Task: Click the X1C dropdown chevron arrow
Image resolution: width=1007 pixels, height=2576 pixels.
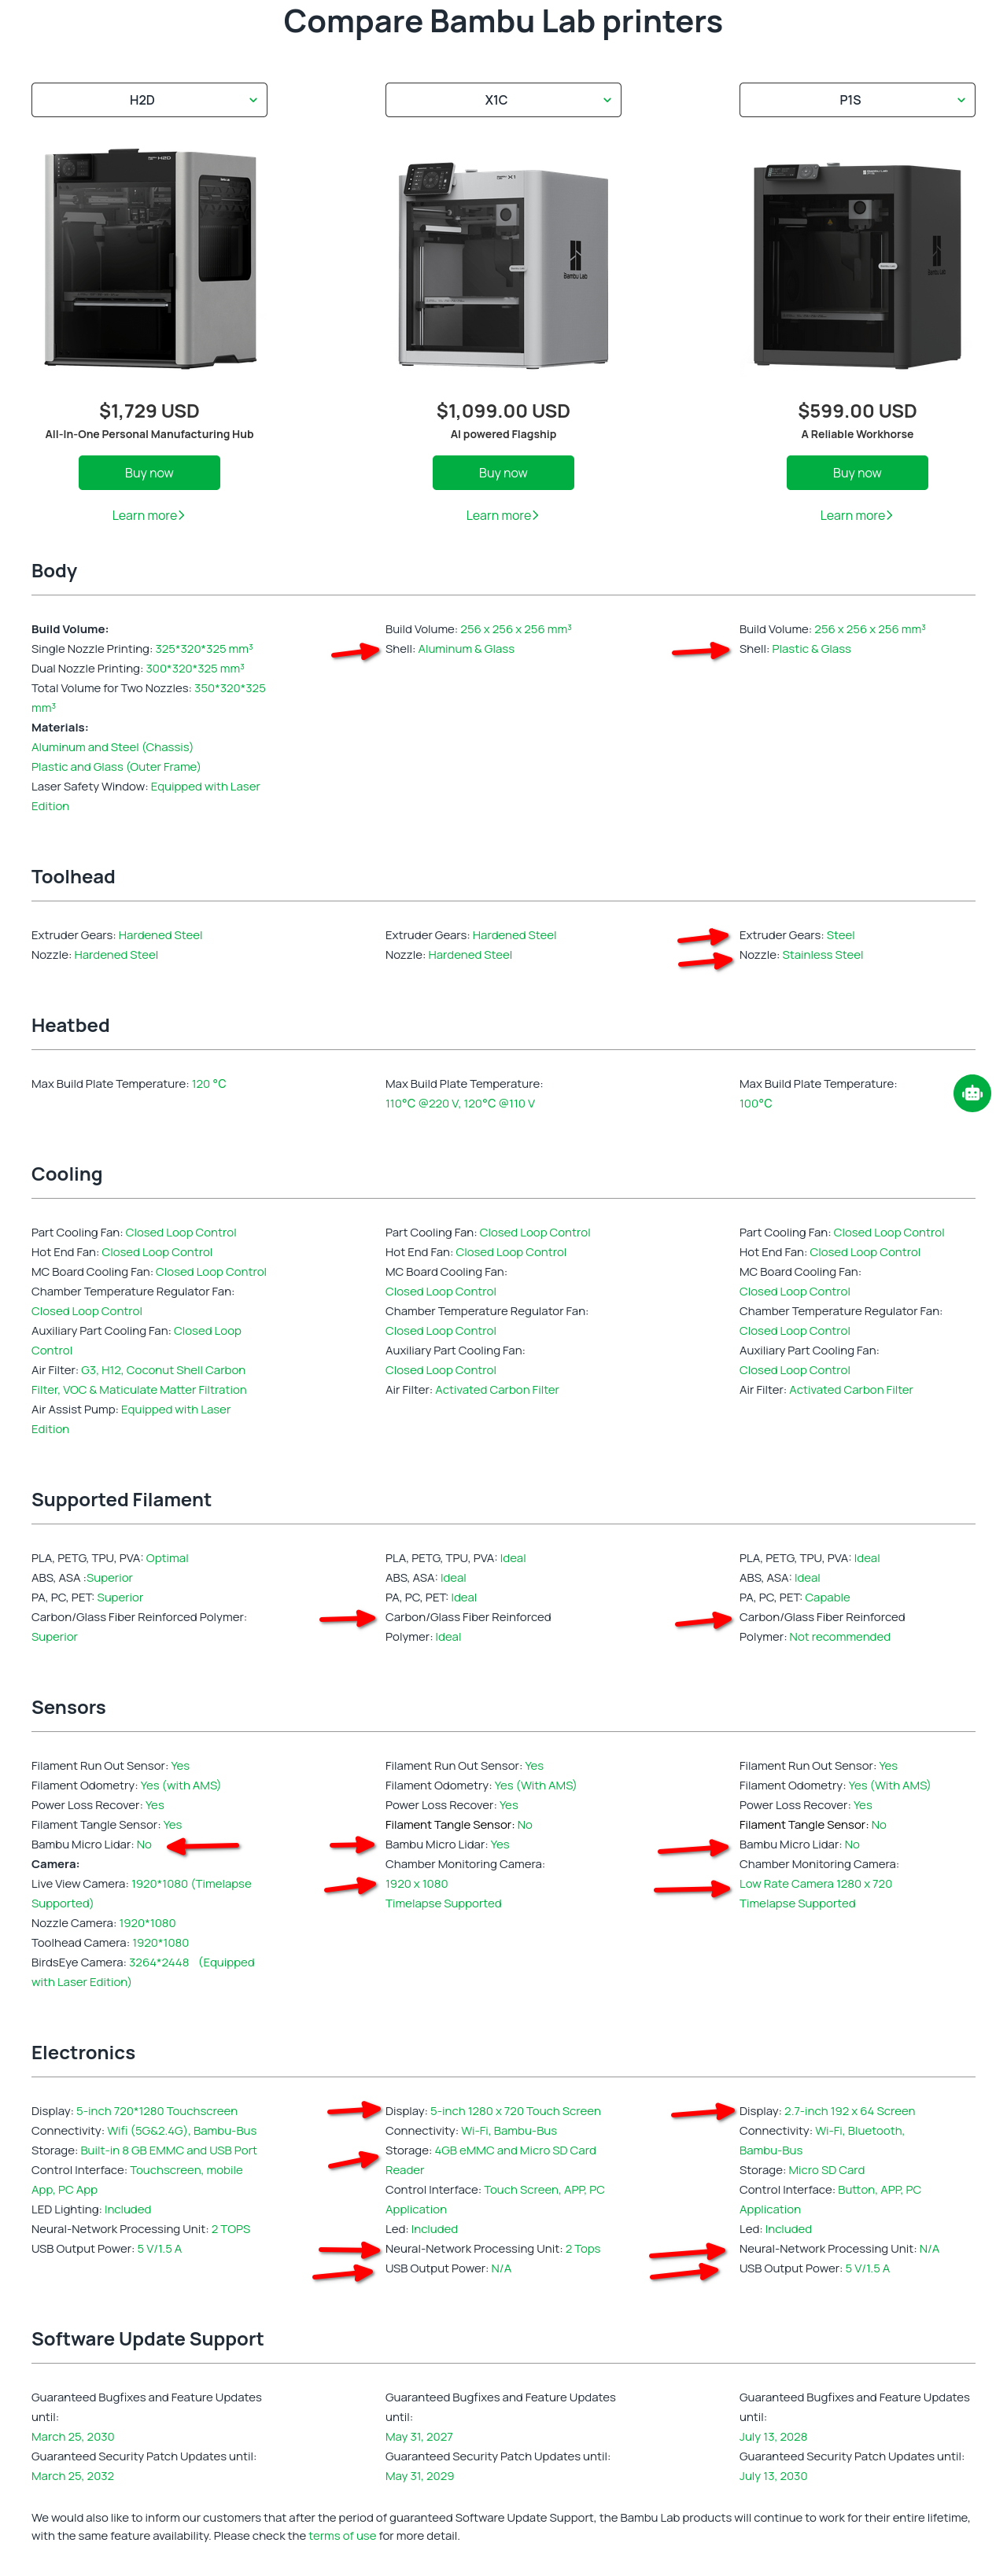Action: pos(607,100)
